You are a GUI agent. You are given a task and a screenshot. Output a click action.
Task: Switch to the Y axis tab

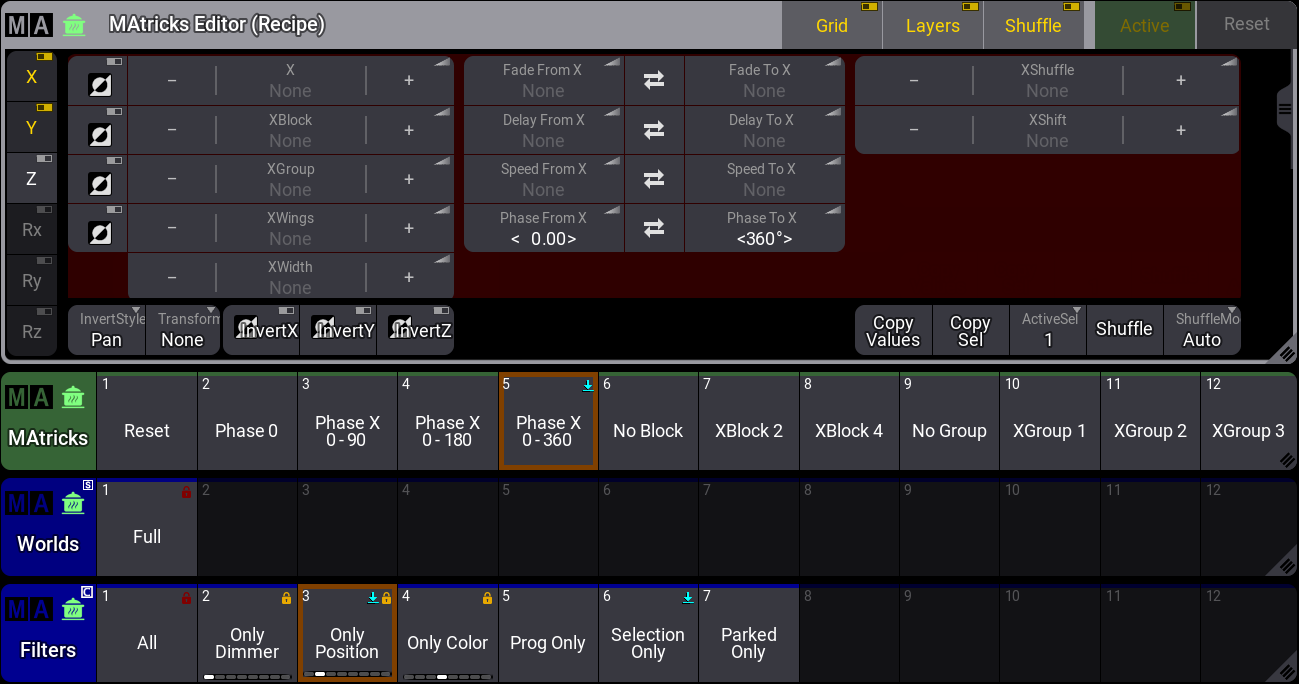[x=32, y=127]
